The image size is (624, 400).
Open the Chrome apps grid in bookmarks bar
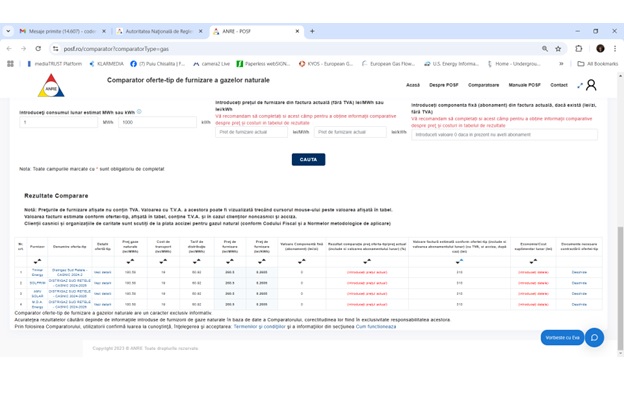pyautogui.click(x=11, y=63)
